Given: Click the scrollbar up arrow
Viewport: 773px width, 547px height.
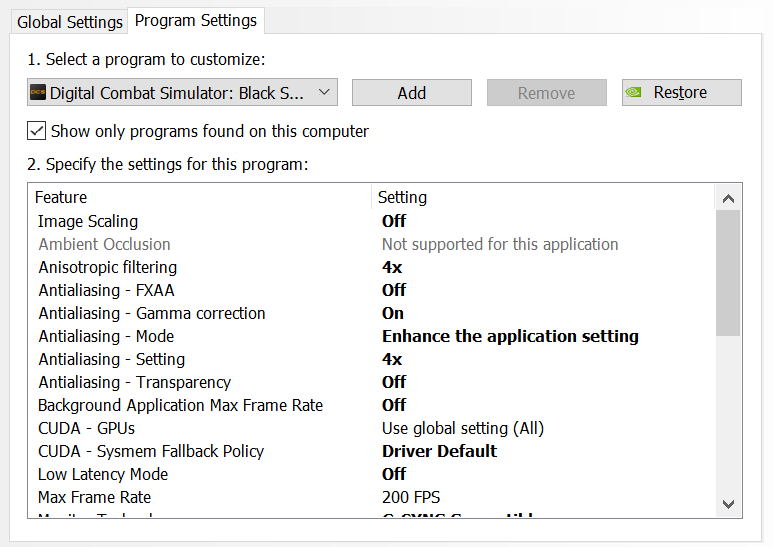Looking at the screenshot, I should pyautogui.click(x=728, y=199).
